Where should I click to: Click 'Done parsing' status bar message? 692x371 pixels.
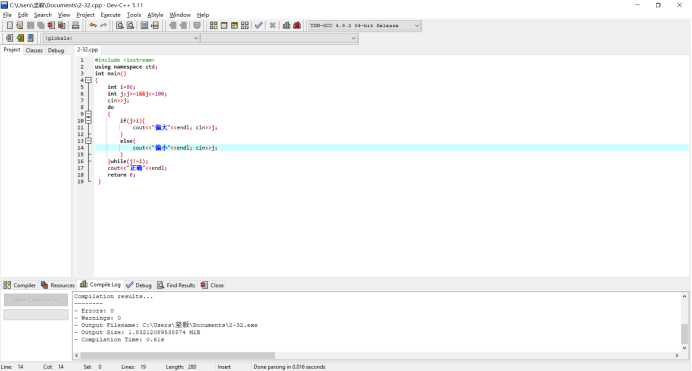pos(289,367)
